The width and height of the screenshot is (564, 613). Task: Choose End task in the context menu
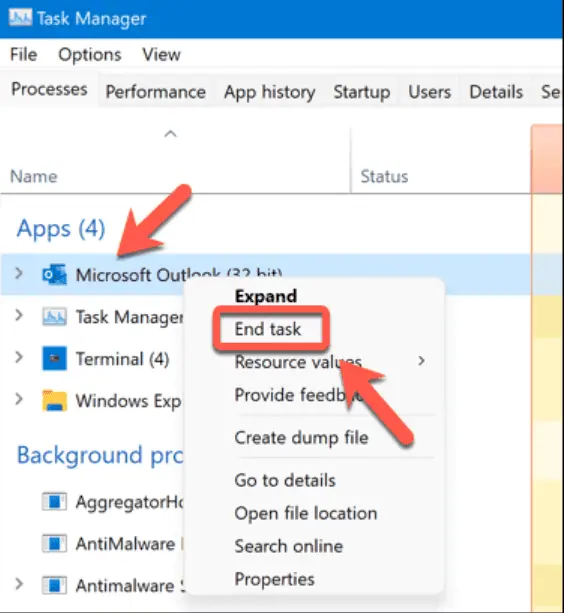click(268, 329)
